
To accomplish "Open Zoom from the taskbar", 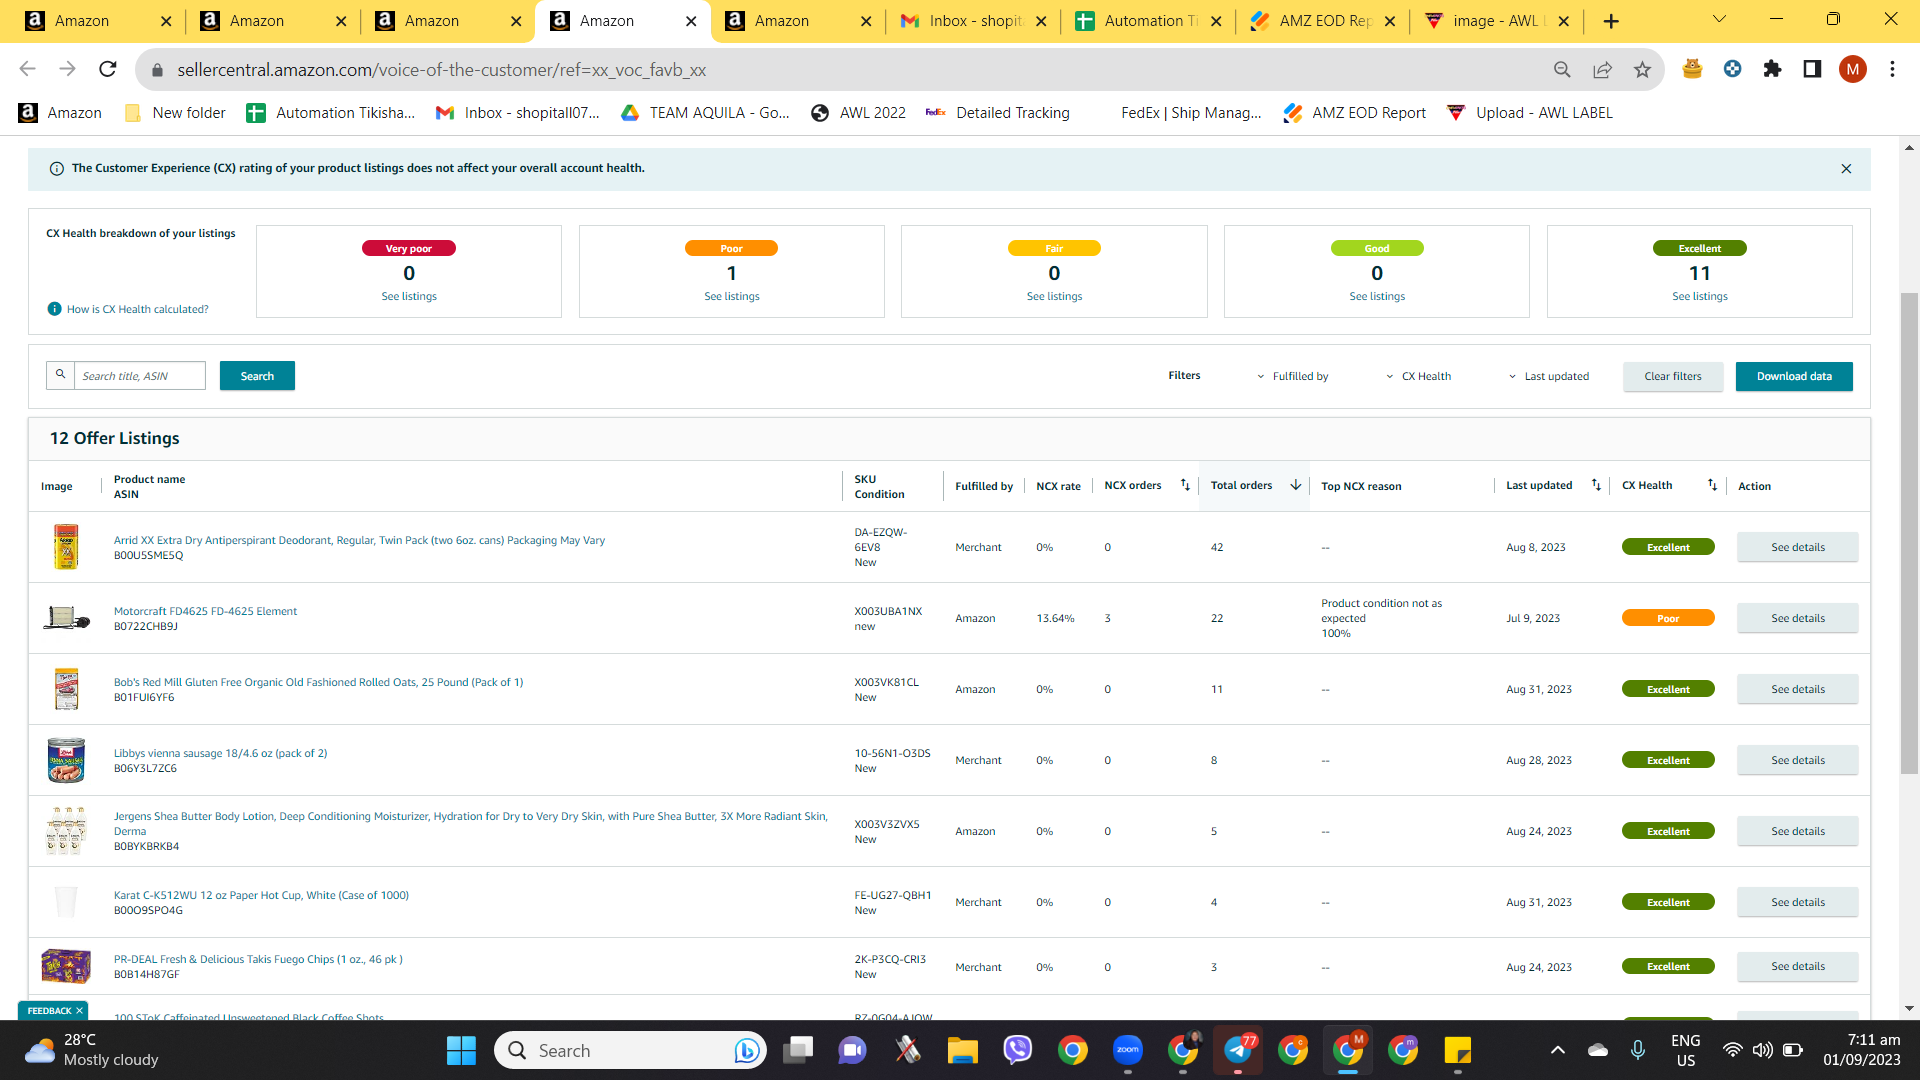I will click(x=1128, y=1051).
